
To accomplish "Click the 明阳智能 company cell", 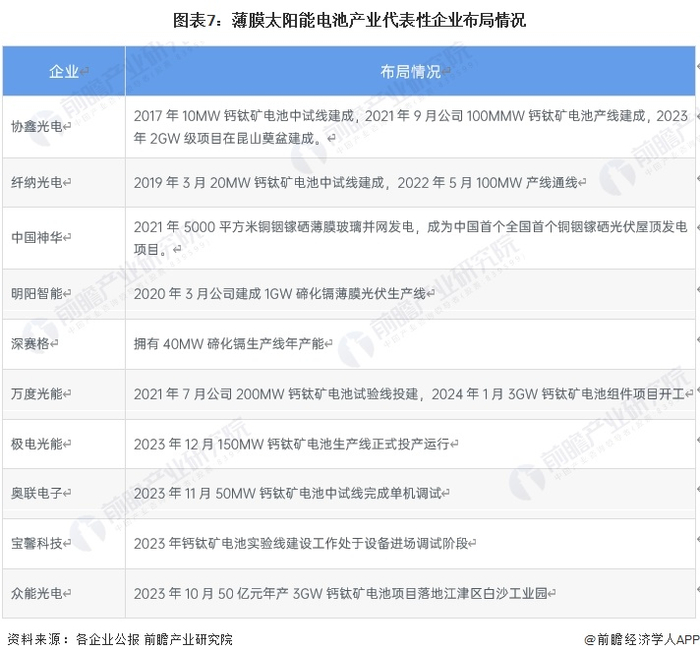I will point(64,294).
